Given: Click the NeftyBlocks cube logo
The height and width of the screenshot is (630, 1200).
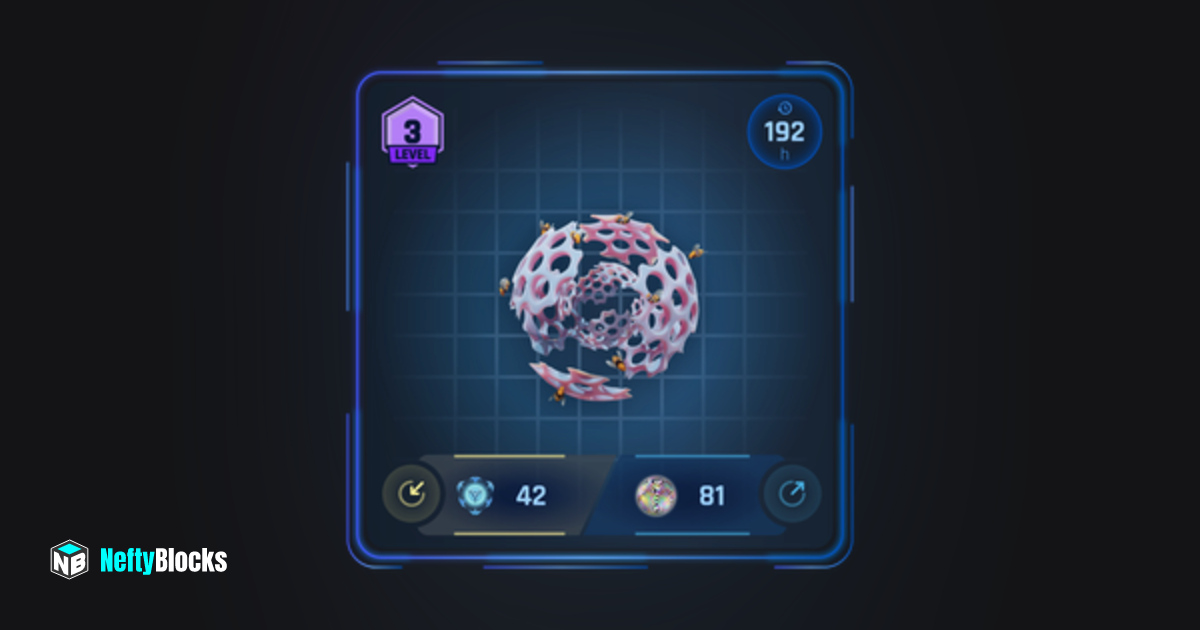Looking at the screenshot, I should (69, 560).
